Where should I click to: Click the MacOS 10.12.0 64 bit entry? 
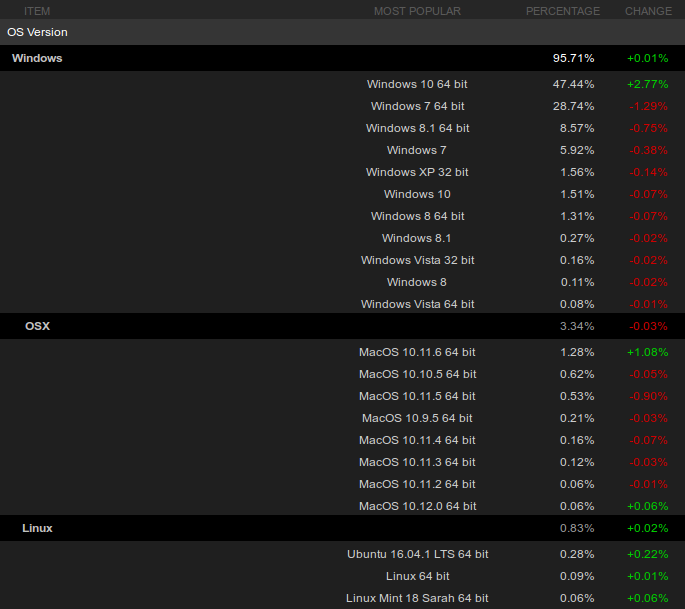pyautogui.click(x=417, y=506)
